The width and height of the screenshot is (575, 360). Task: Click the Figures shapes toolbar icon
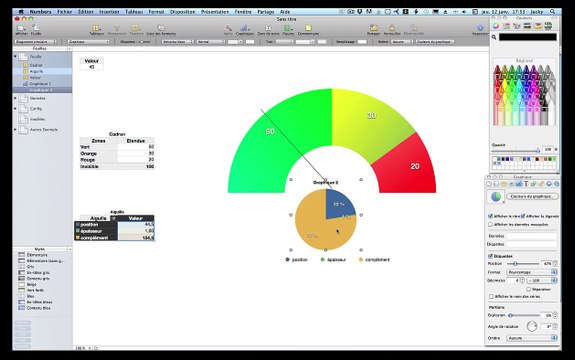[288, 30]
